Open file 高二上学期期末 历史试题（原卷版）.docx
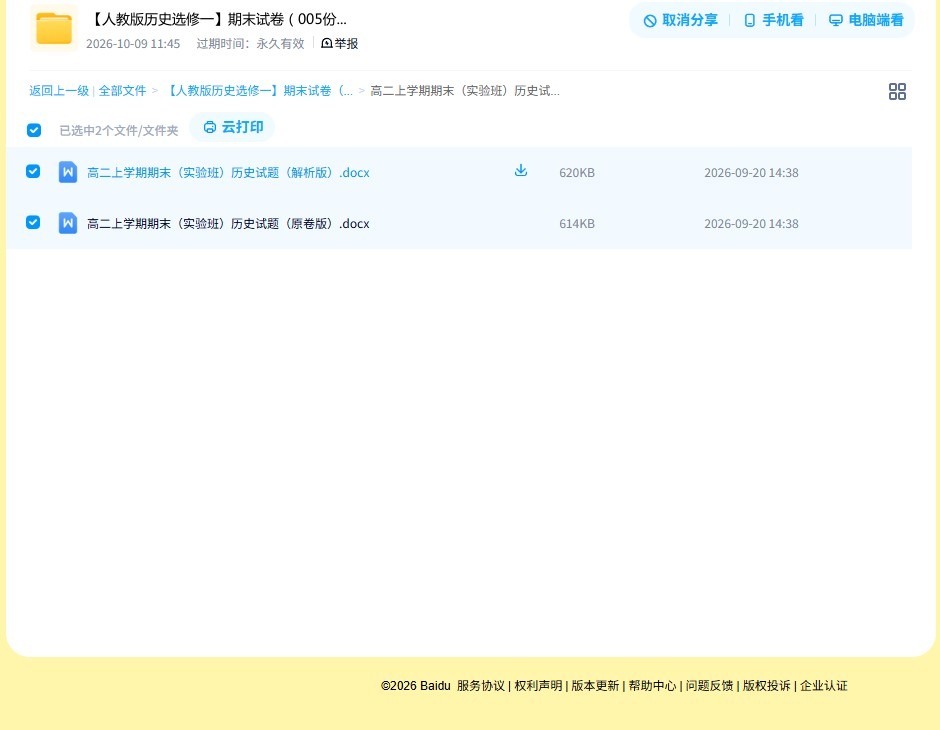940x730 pixels. pyautogui.click(x=228, y=224)
